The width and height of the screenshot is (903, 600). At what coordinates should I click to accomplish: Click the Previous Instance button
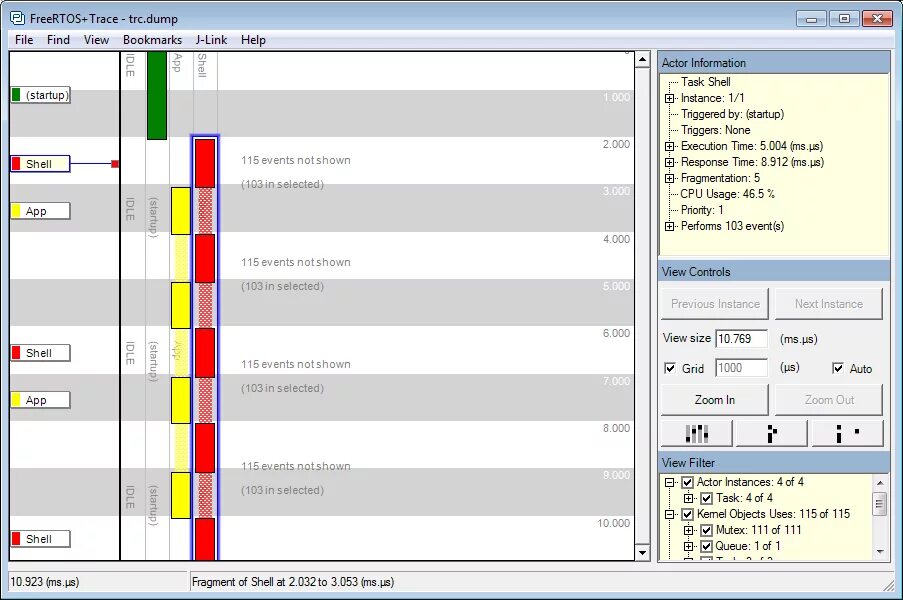coord(715,304)
